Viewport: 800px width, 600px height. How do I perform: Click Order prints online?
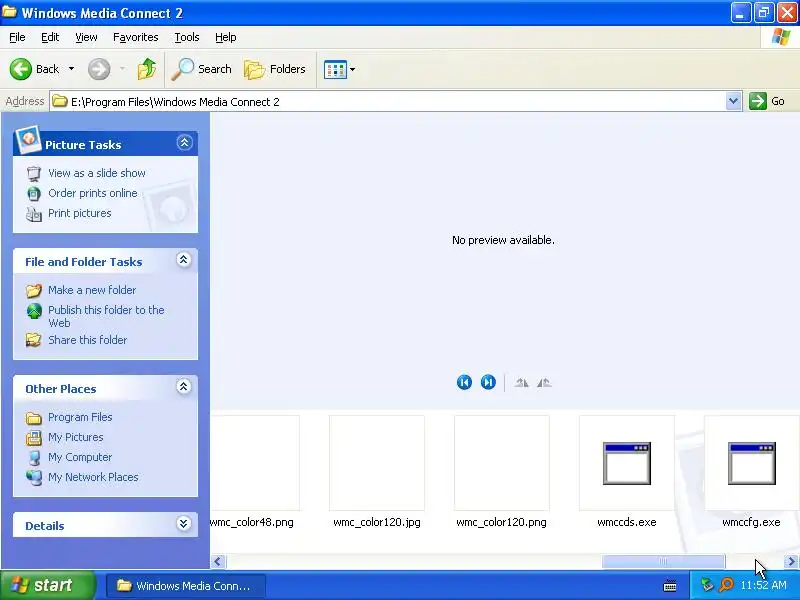click(x=93, y=193)
